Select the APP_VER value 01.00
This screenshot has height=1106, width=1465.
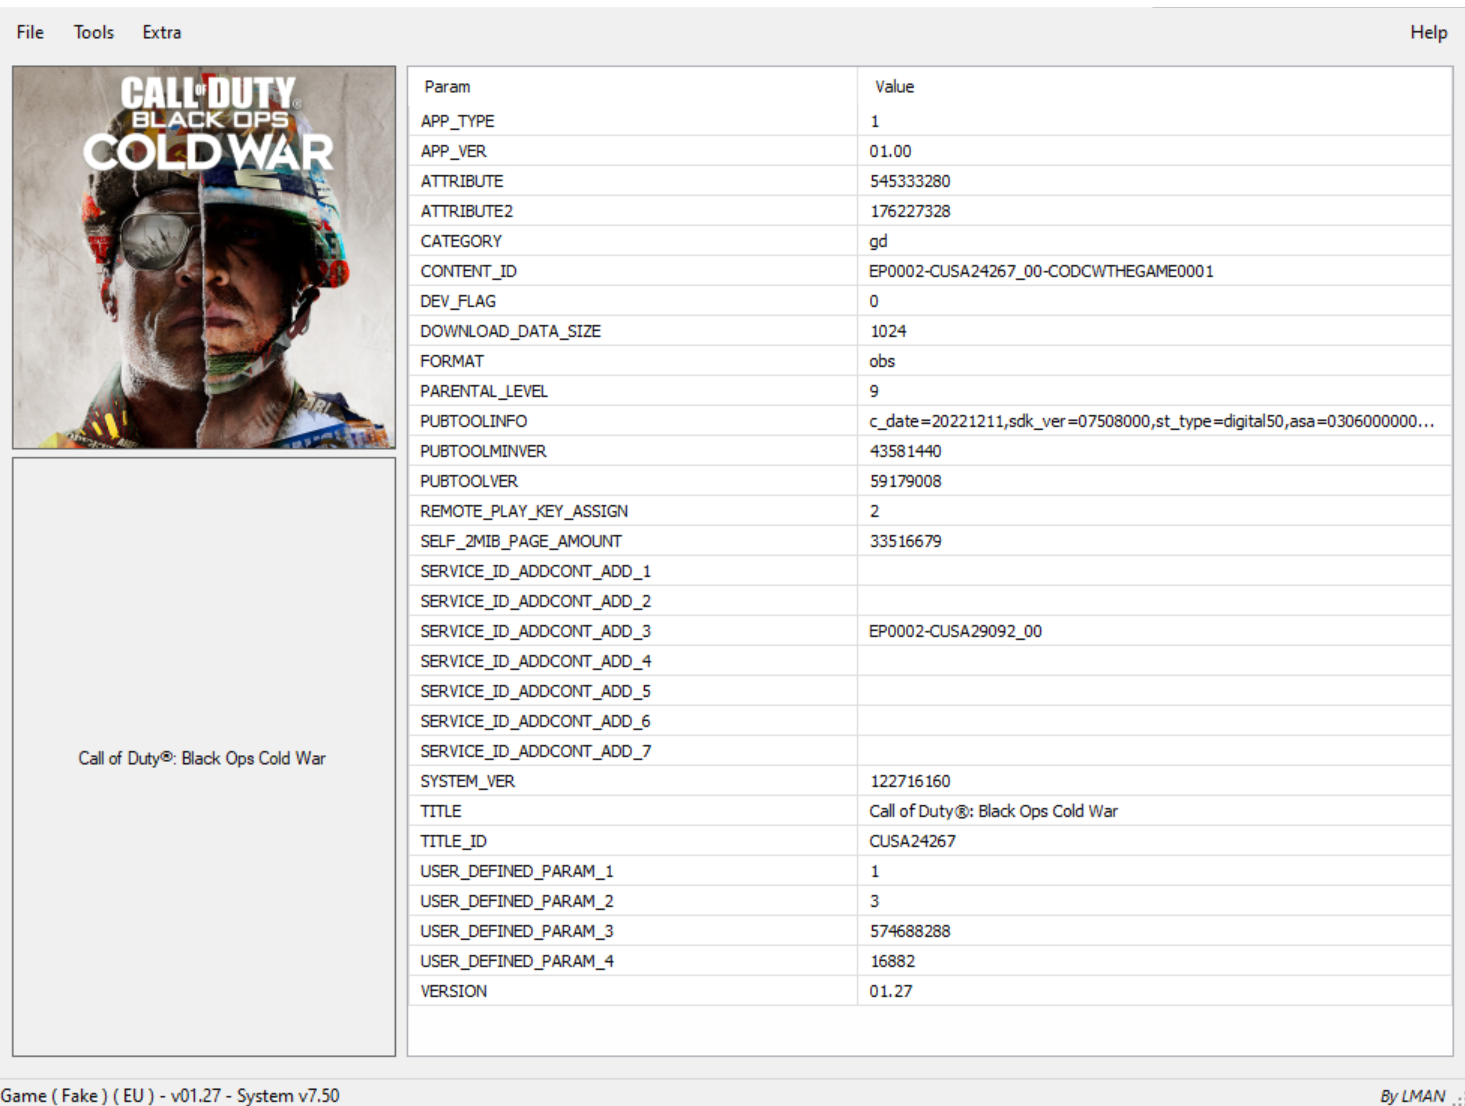click(890, 151)
